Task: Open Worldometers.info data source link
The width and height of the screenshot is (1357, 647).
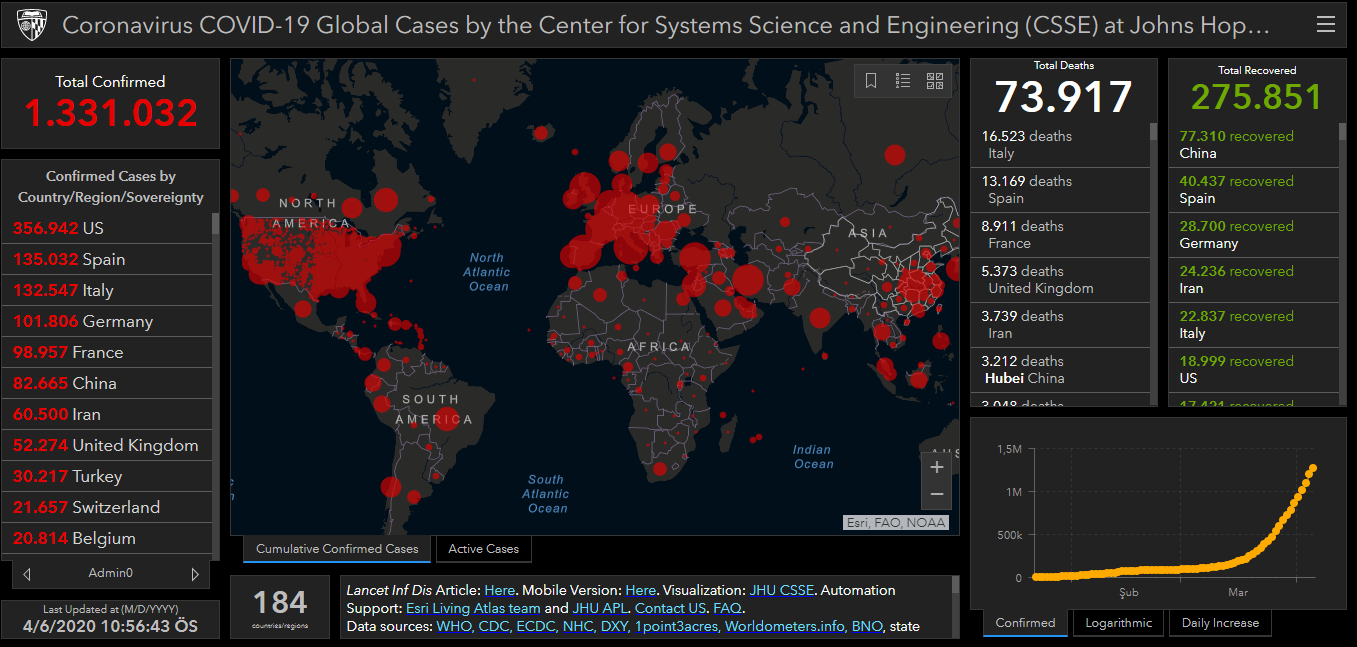Action: 784,627
